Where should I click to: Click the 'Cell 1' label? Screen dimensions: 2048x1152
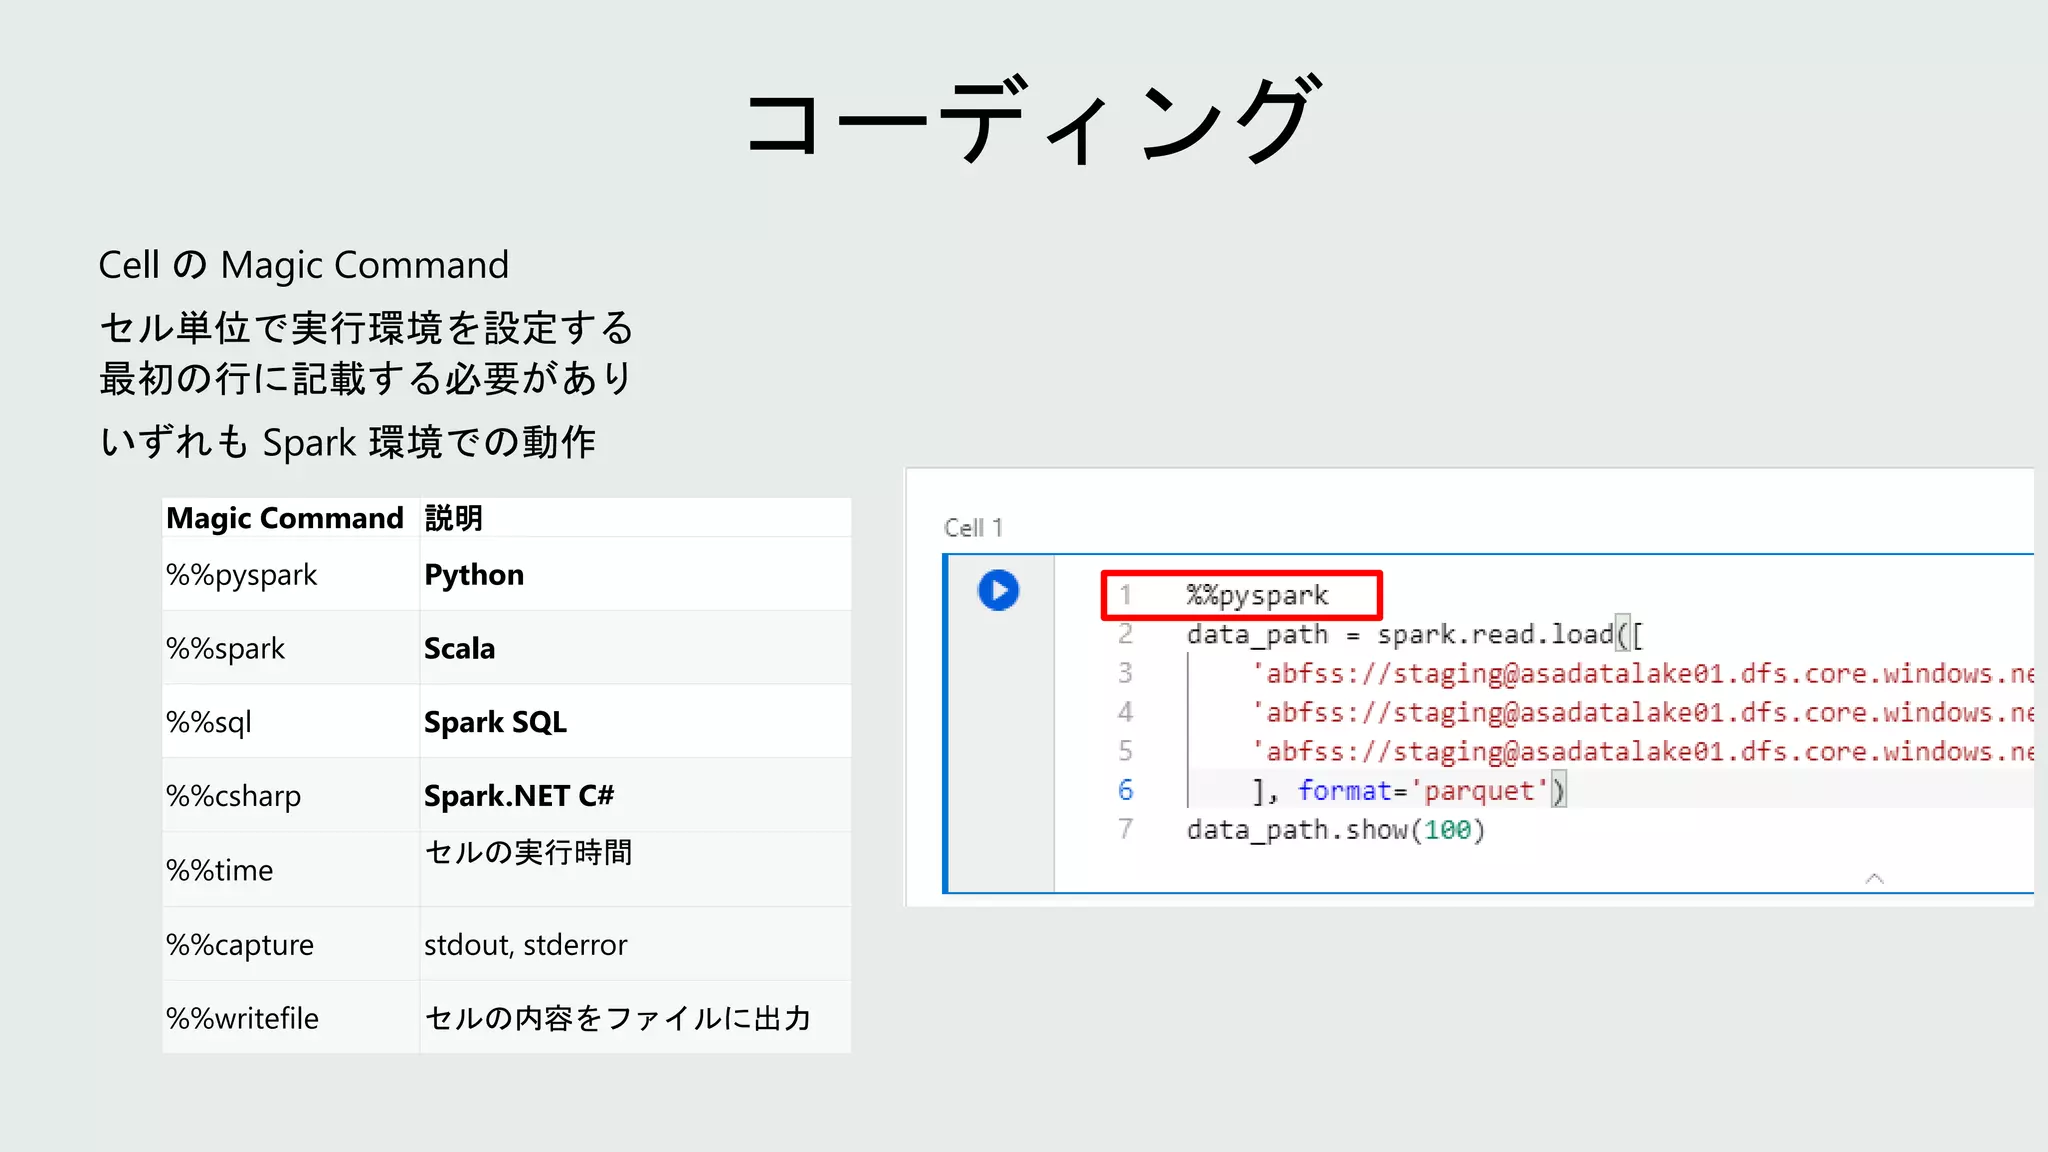pyautogui.click(x=973, y=527)
